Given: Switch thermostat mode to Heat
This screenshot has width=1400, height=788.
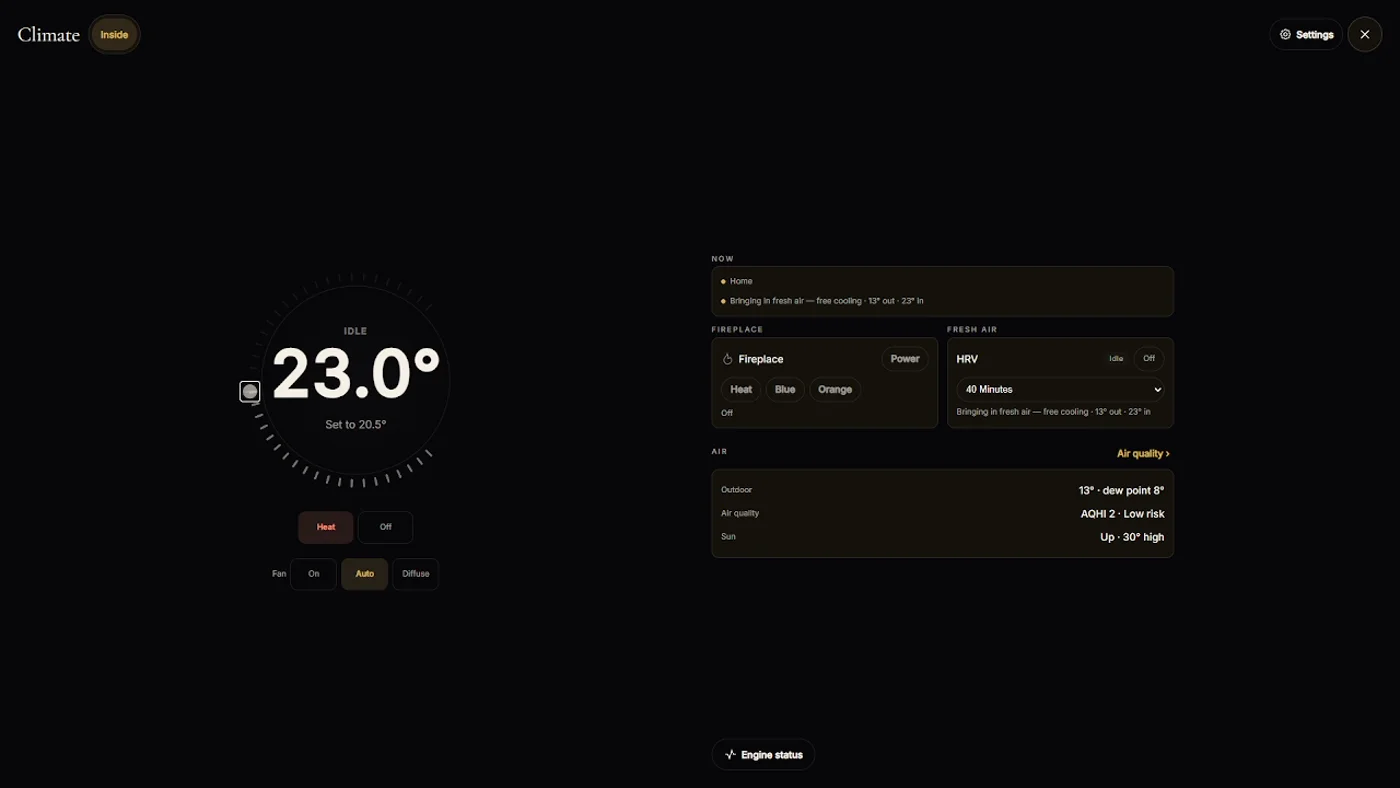Looking at the screenshot, I should click(326, 527).
